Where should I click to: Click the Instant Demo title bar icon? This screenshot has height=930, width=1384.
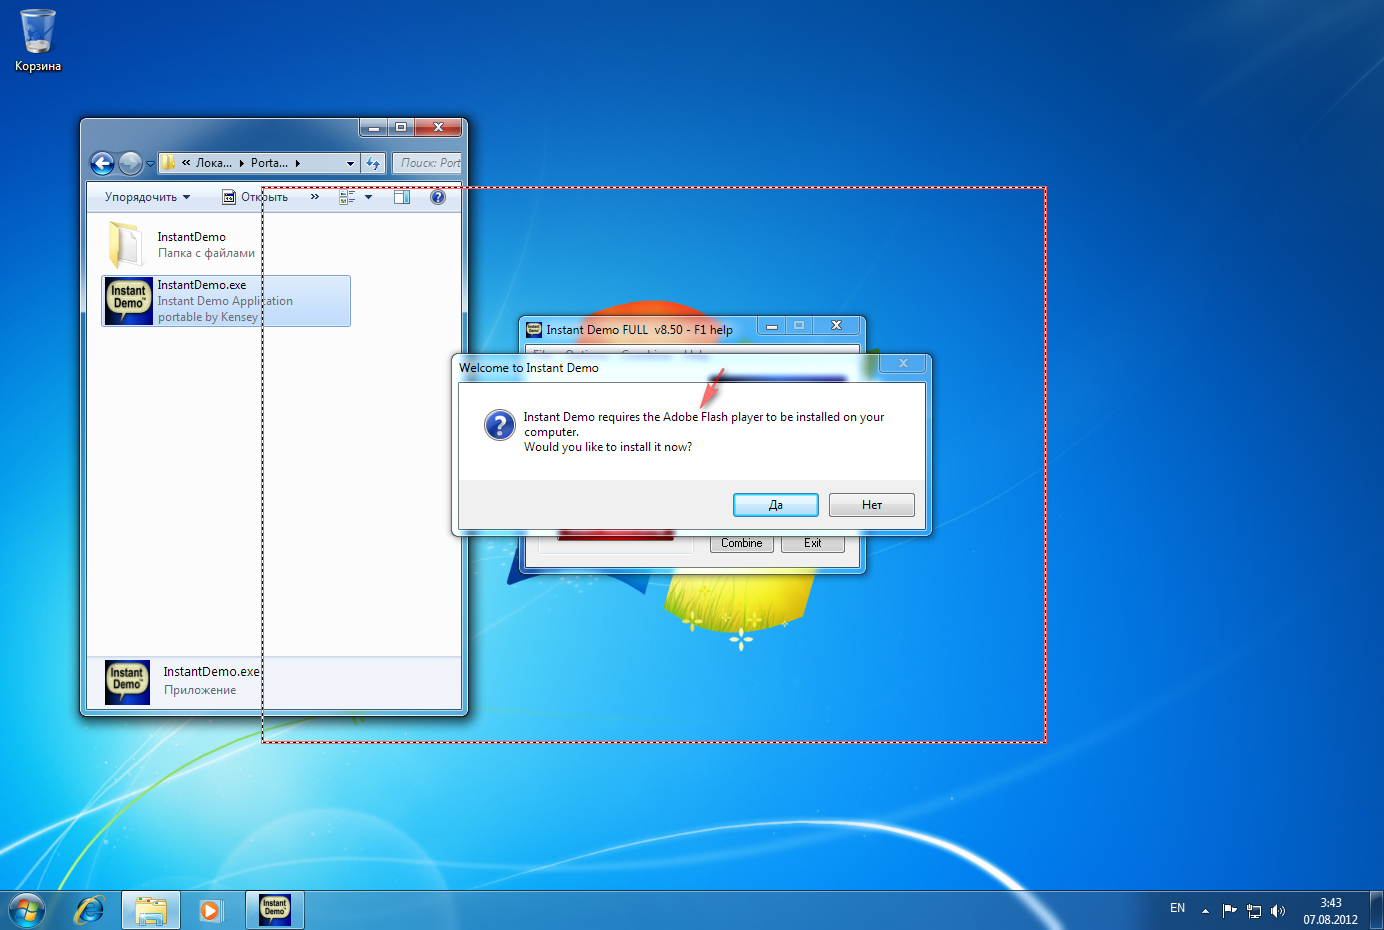point(534,329)
